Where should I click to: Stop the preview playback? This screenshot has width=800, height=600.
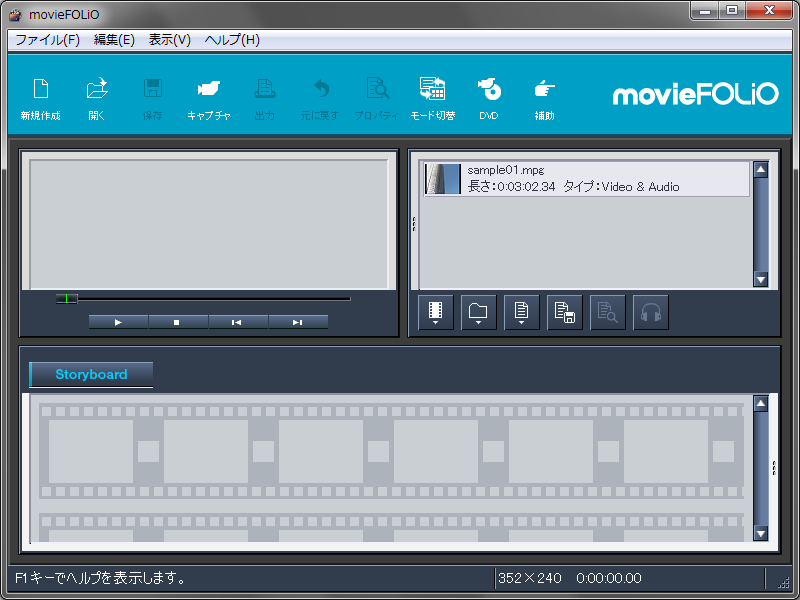click(x=178, y=322)
